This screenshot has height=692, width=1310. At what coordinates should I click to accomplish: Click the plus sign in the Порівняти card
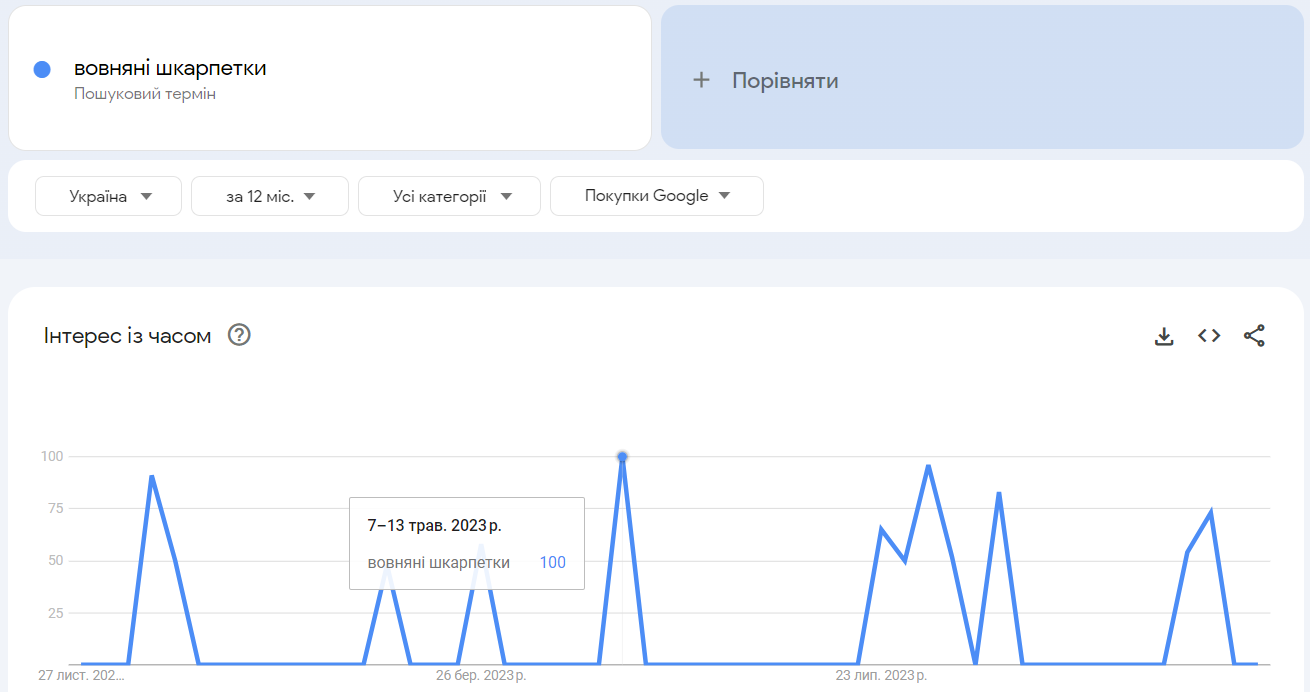700,79
